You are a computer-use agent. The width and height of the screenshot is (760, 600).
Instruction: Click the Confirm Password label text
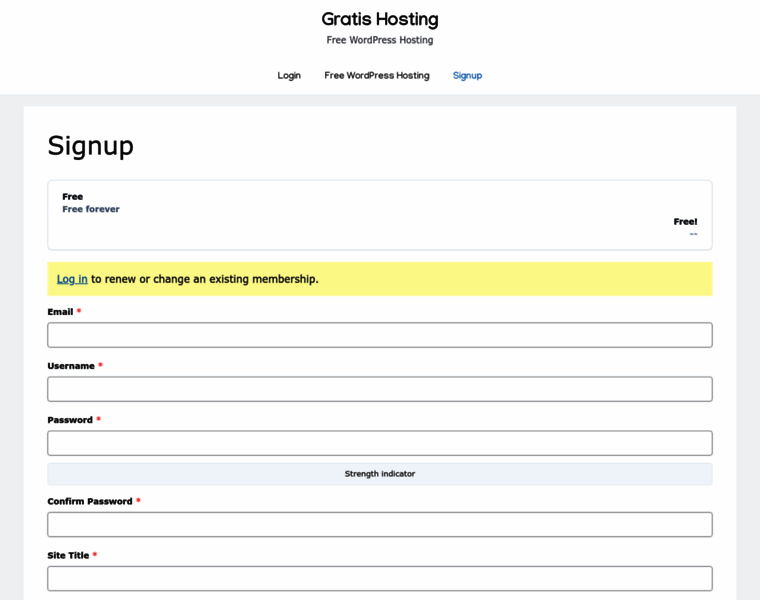pos(89,502)
